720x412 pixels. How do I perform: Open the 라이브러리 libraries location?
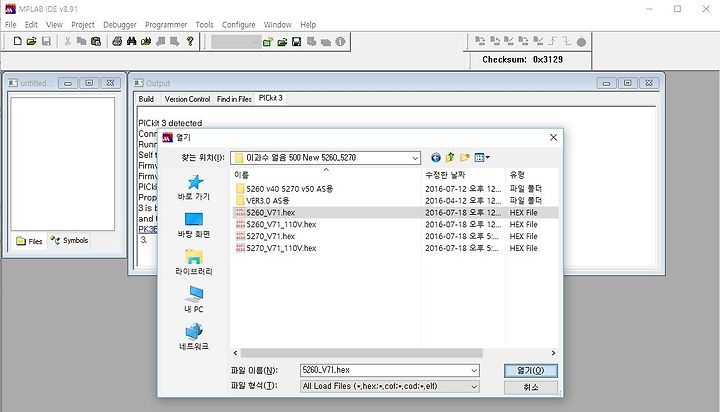[x=194, y=263]
